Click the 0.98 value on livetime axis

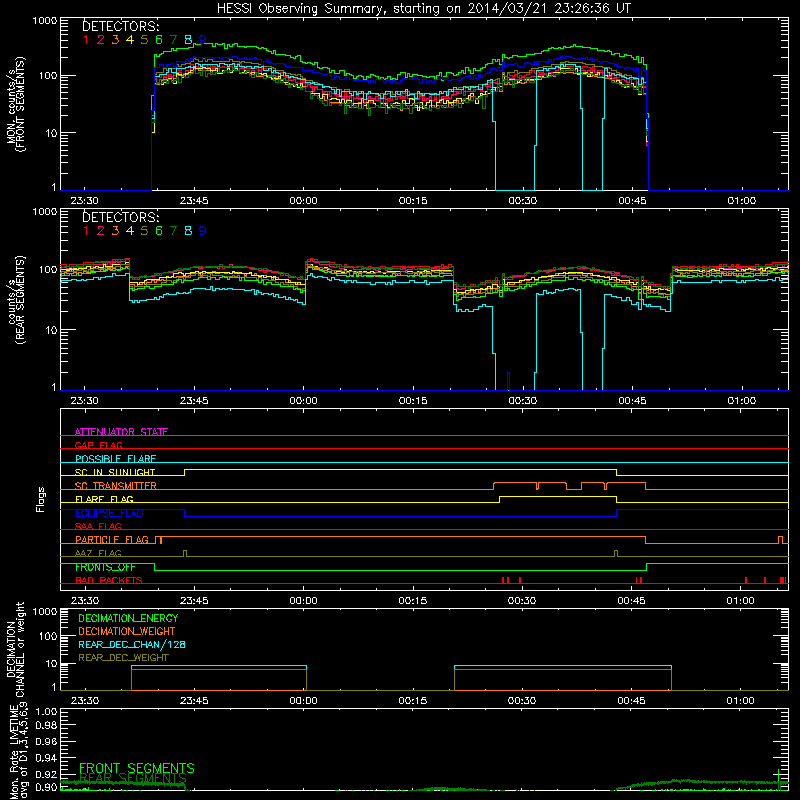pyautogui.click(x=47, y=725)
